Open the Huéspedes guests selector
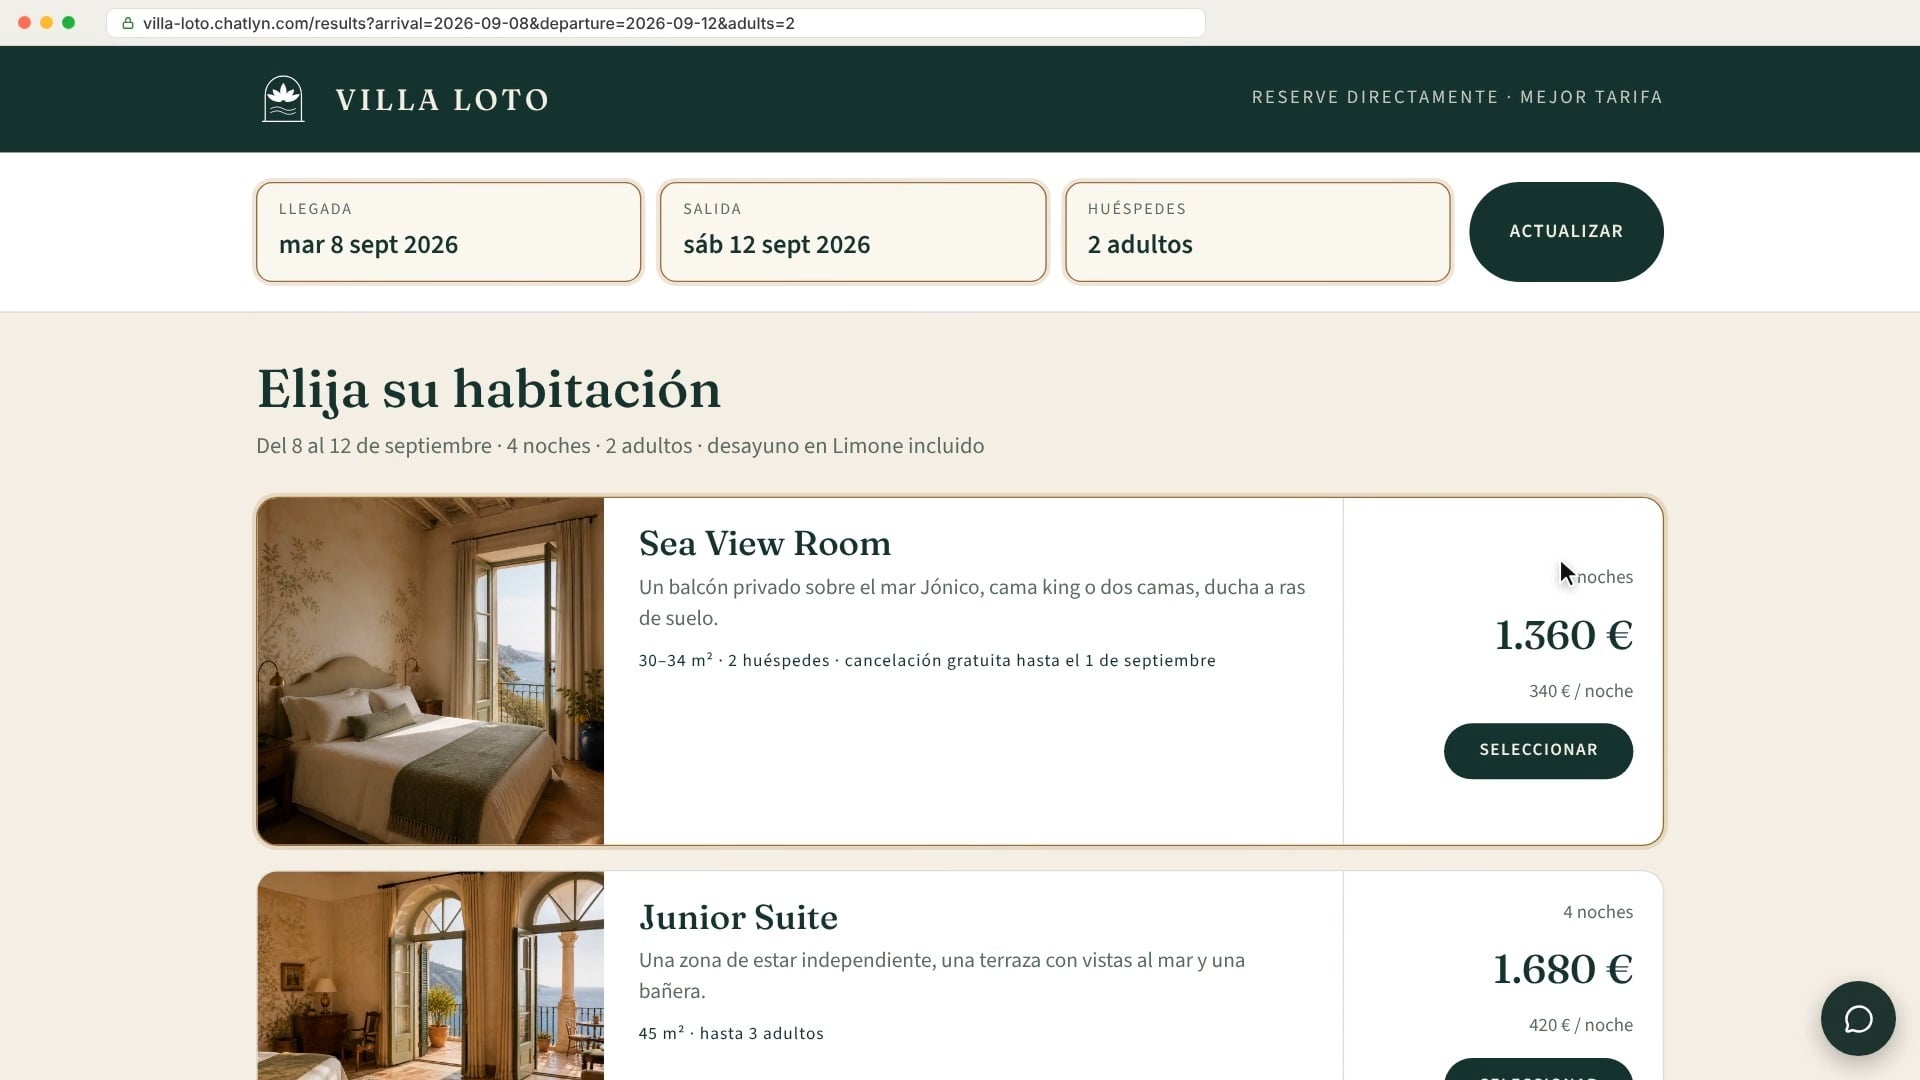Screen dimensions: 1920x1080 tap(1257, 232)
